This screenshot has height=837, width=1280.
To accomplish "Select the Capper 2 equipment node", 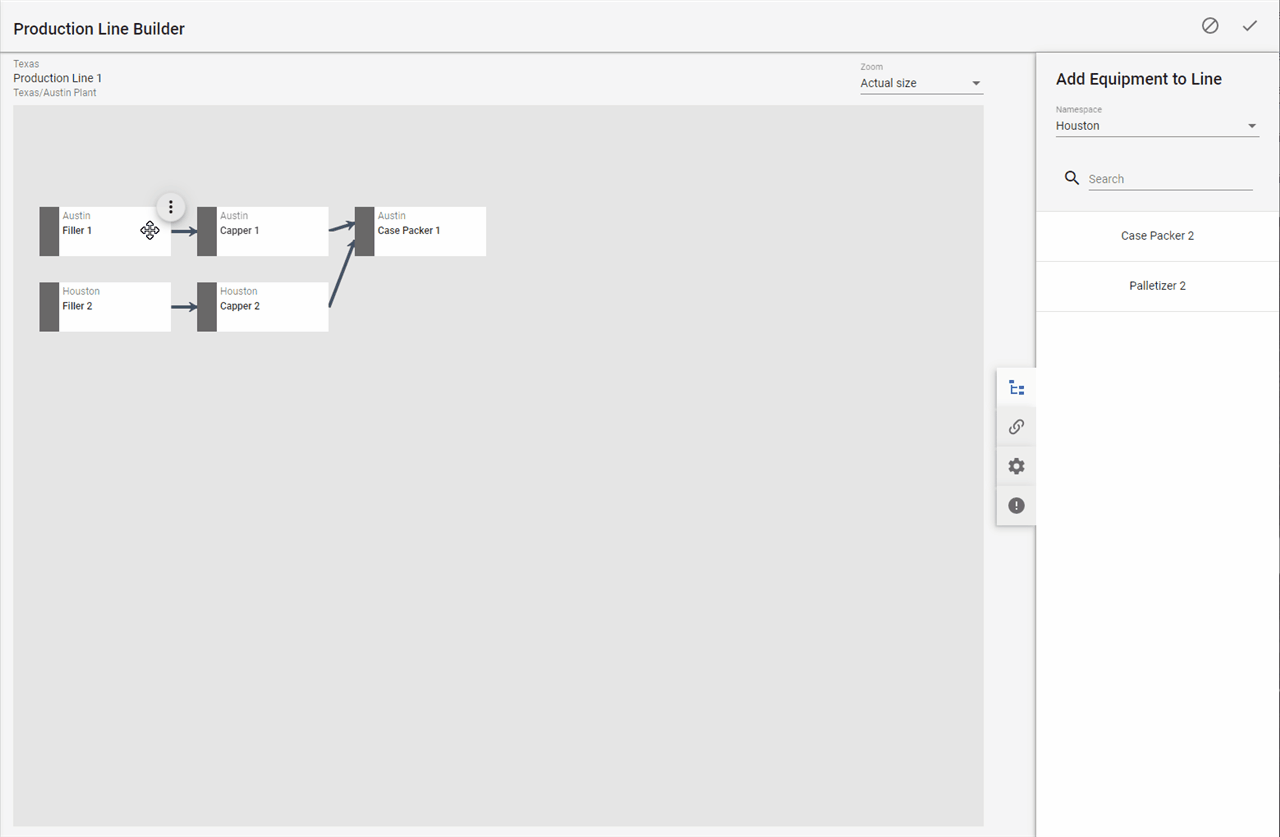I will [271, 307].
